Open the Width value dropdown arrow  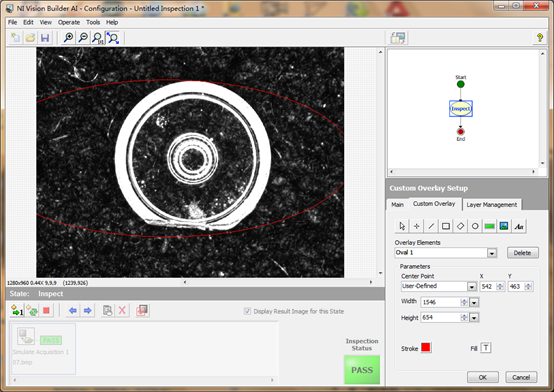pos(474,302)
